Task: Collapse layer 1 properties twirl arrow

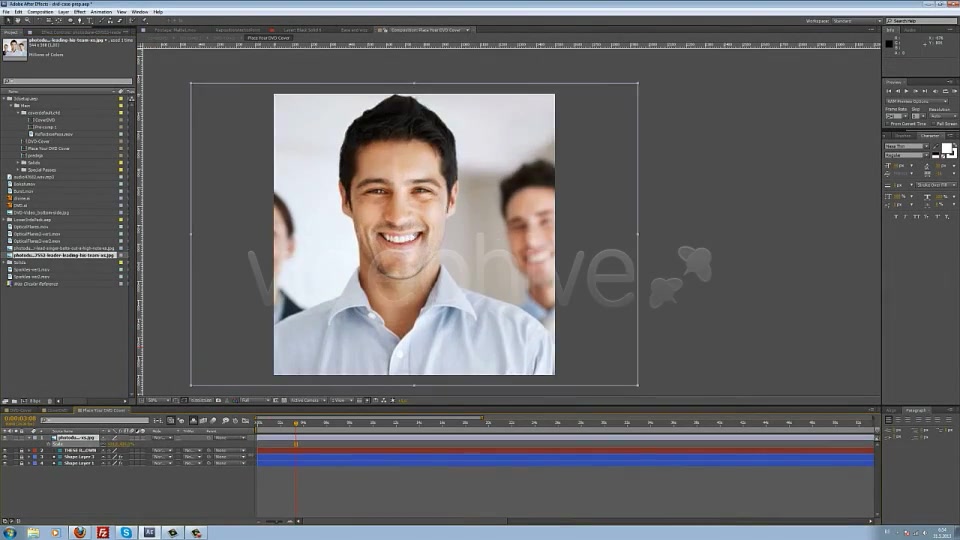Action: [29, 438]
